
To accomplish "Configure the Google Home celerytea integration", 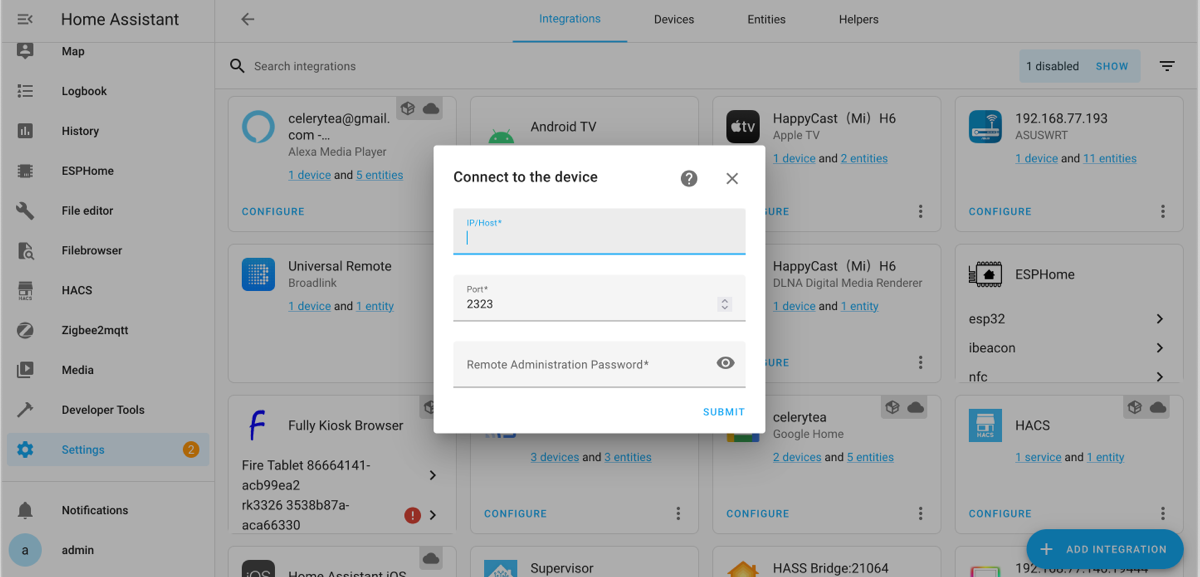I will 757,513.
